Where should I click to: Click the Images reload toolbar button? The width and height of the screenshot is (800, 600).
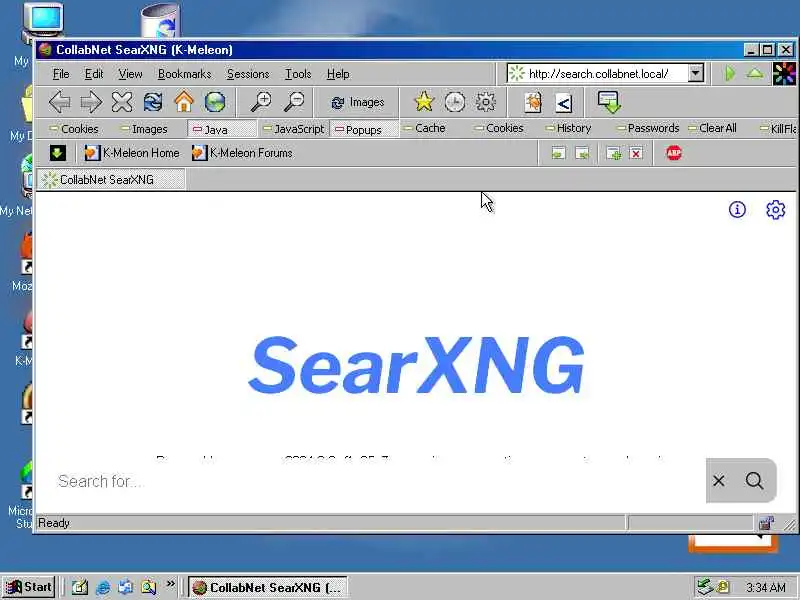(358, 103)
